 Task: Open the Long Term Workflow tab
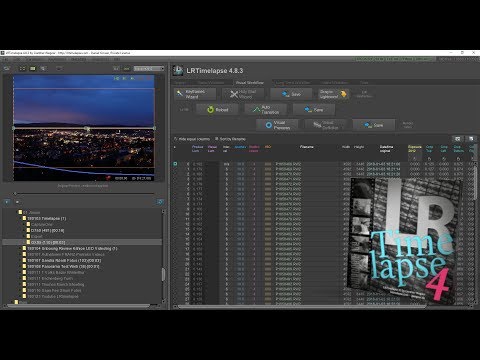(293, 82)
